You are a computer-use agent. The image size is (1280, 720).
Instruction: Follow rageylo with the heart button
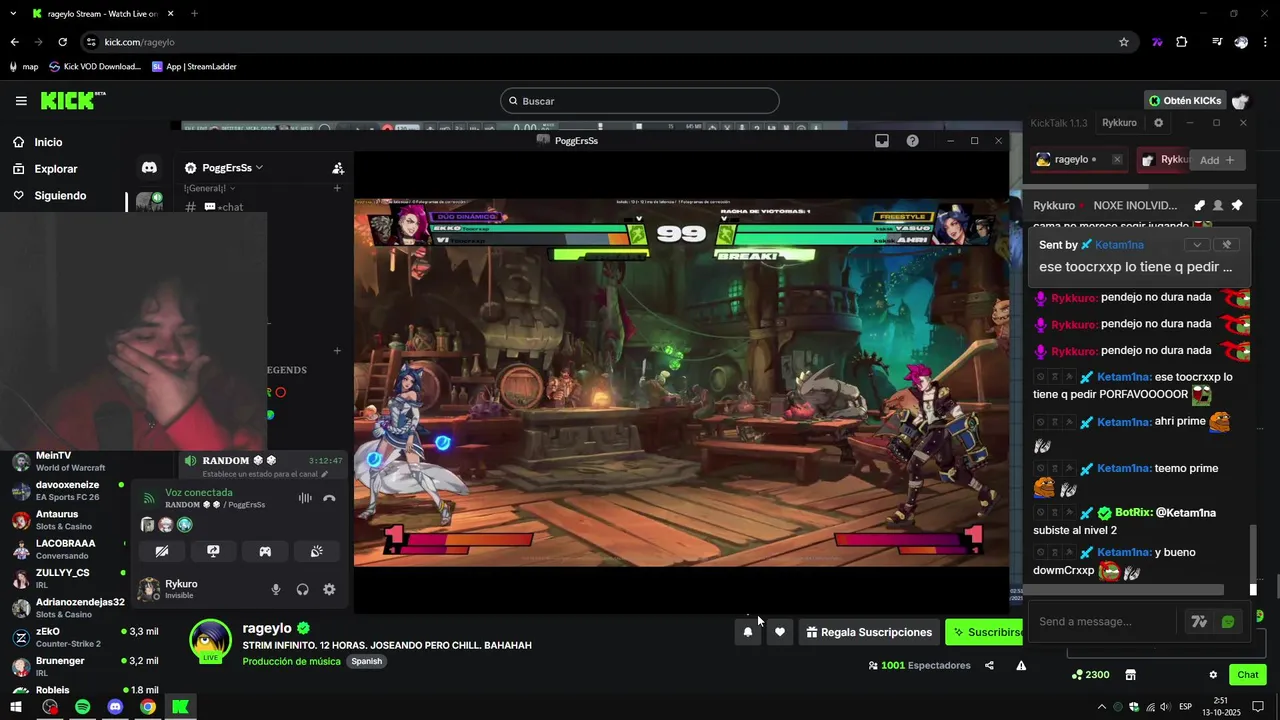[780, 632]
